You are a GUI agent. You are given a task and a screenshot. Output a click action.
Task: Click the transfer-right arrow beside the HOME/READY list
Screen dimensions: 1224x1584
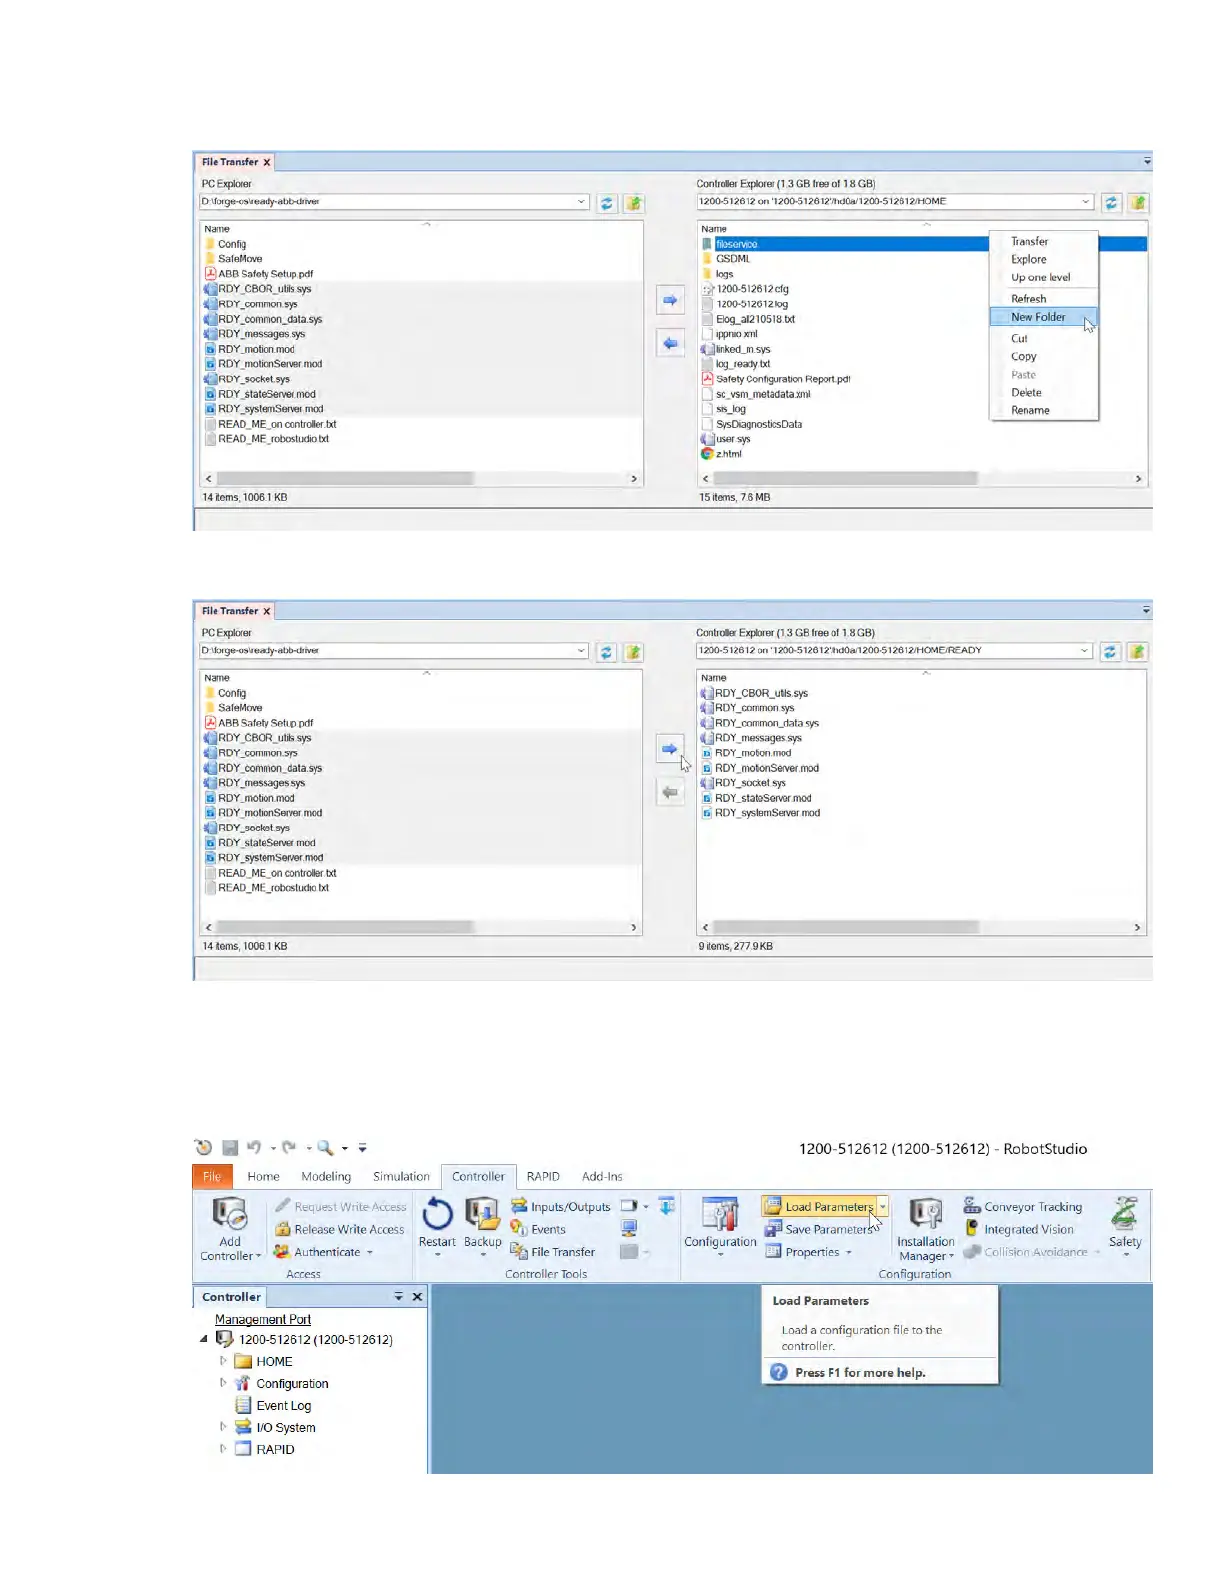[670, 748]
